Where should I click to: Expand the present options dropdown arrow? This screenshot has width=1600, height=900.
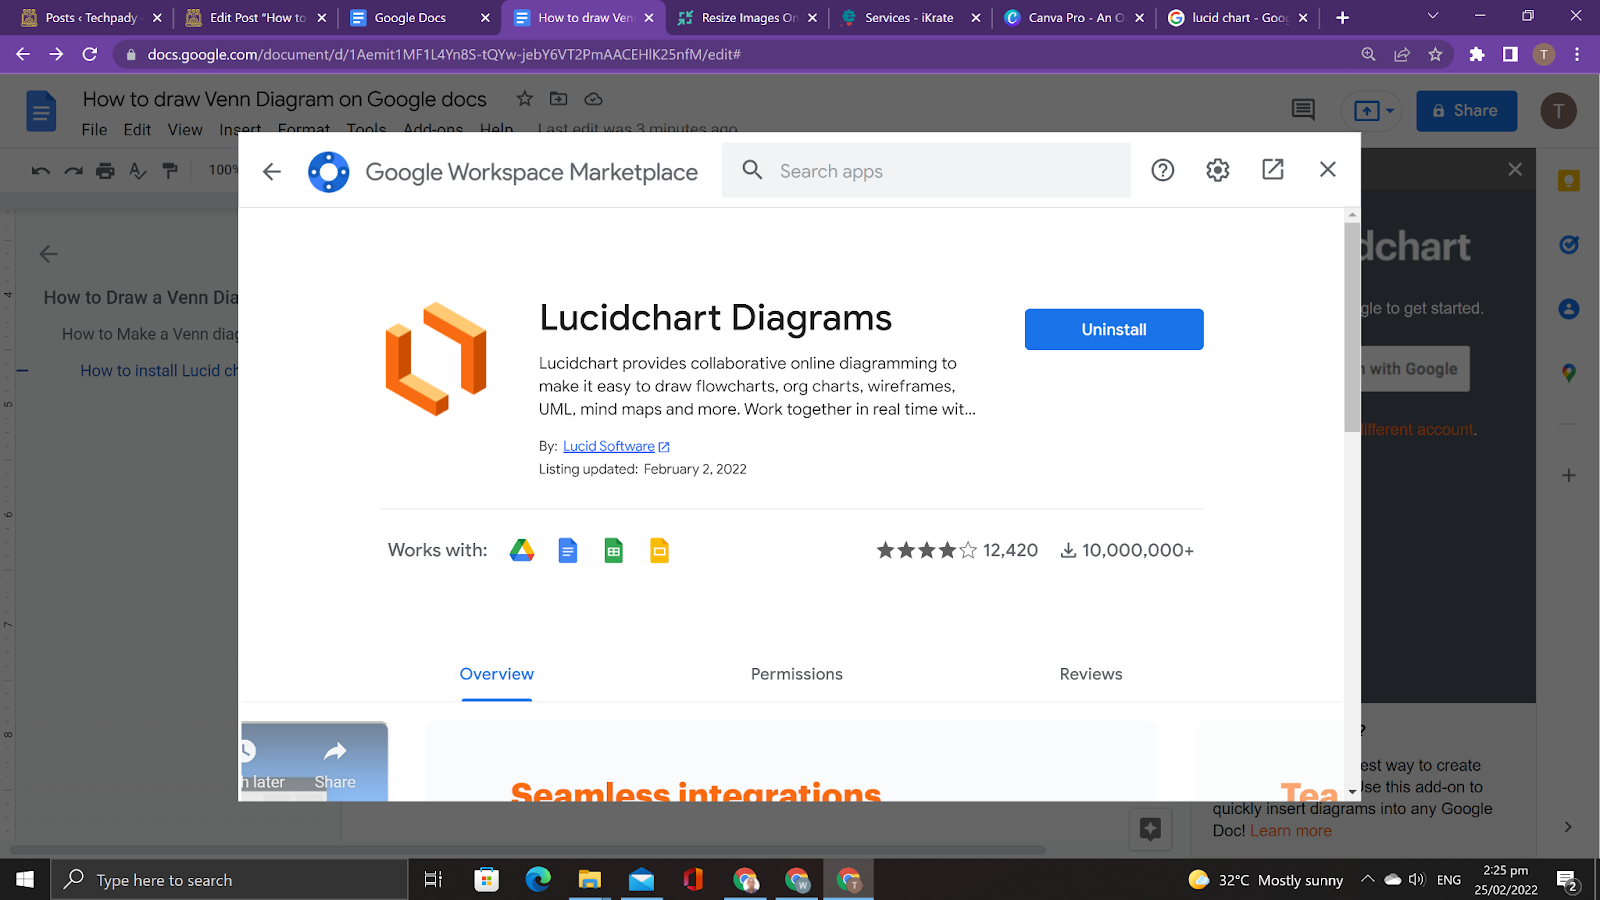(x=1390, y=111)
